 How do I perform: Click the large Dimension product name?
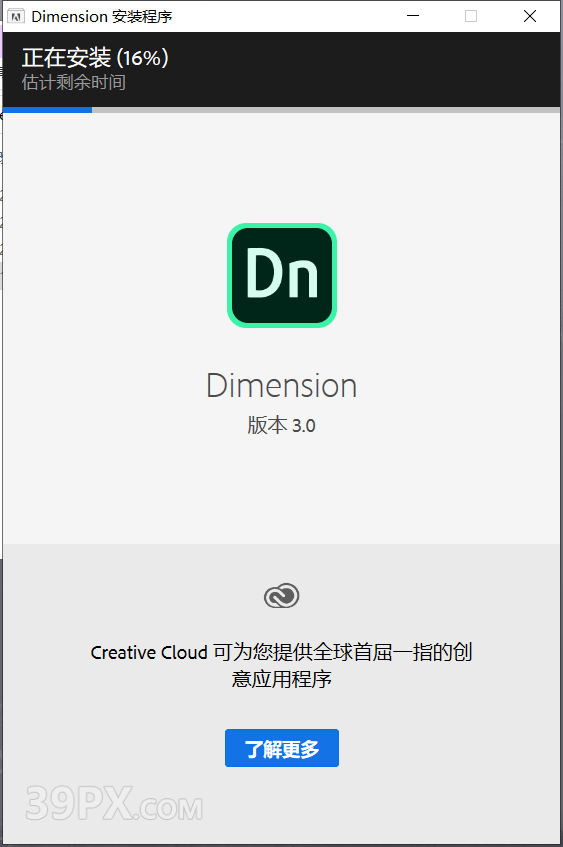tap(282, 386)
